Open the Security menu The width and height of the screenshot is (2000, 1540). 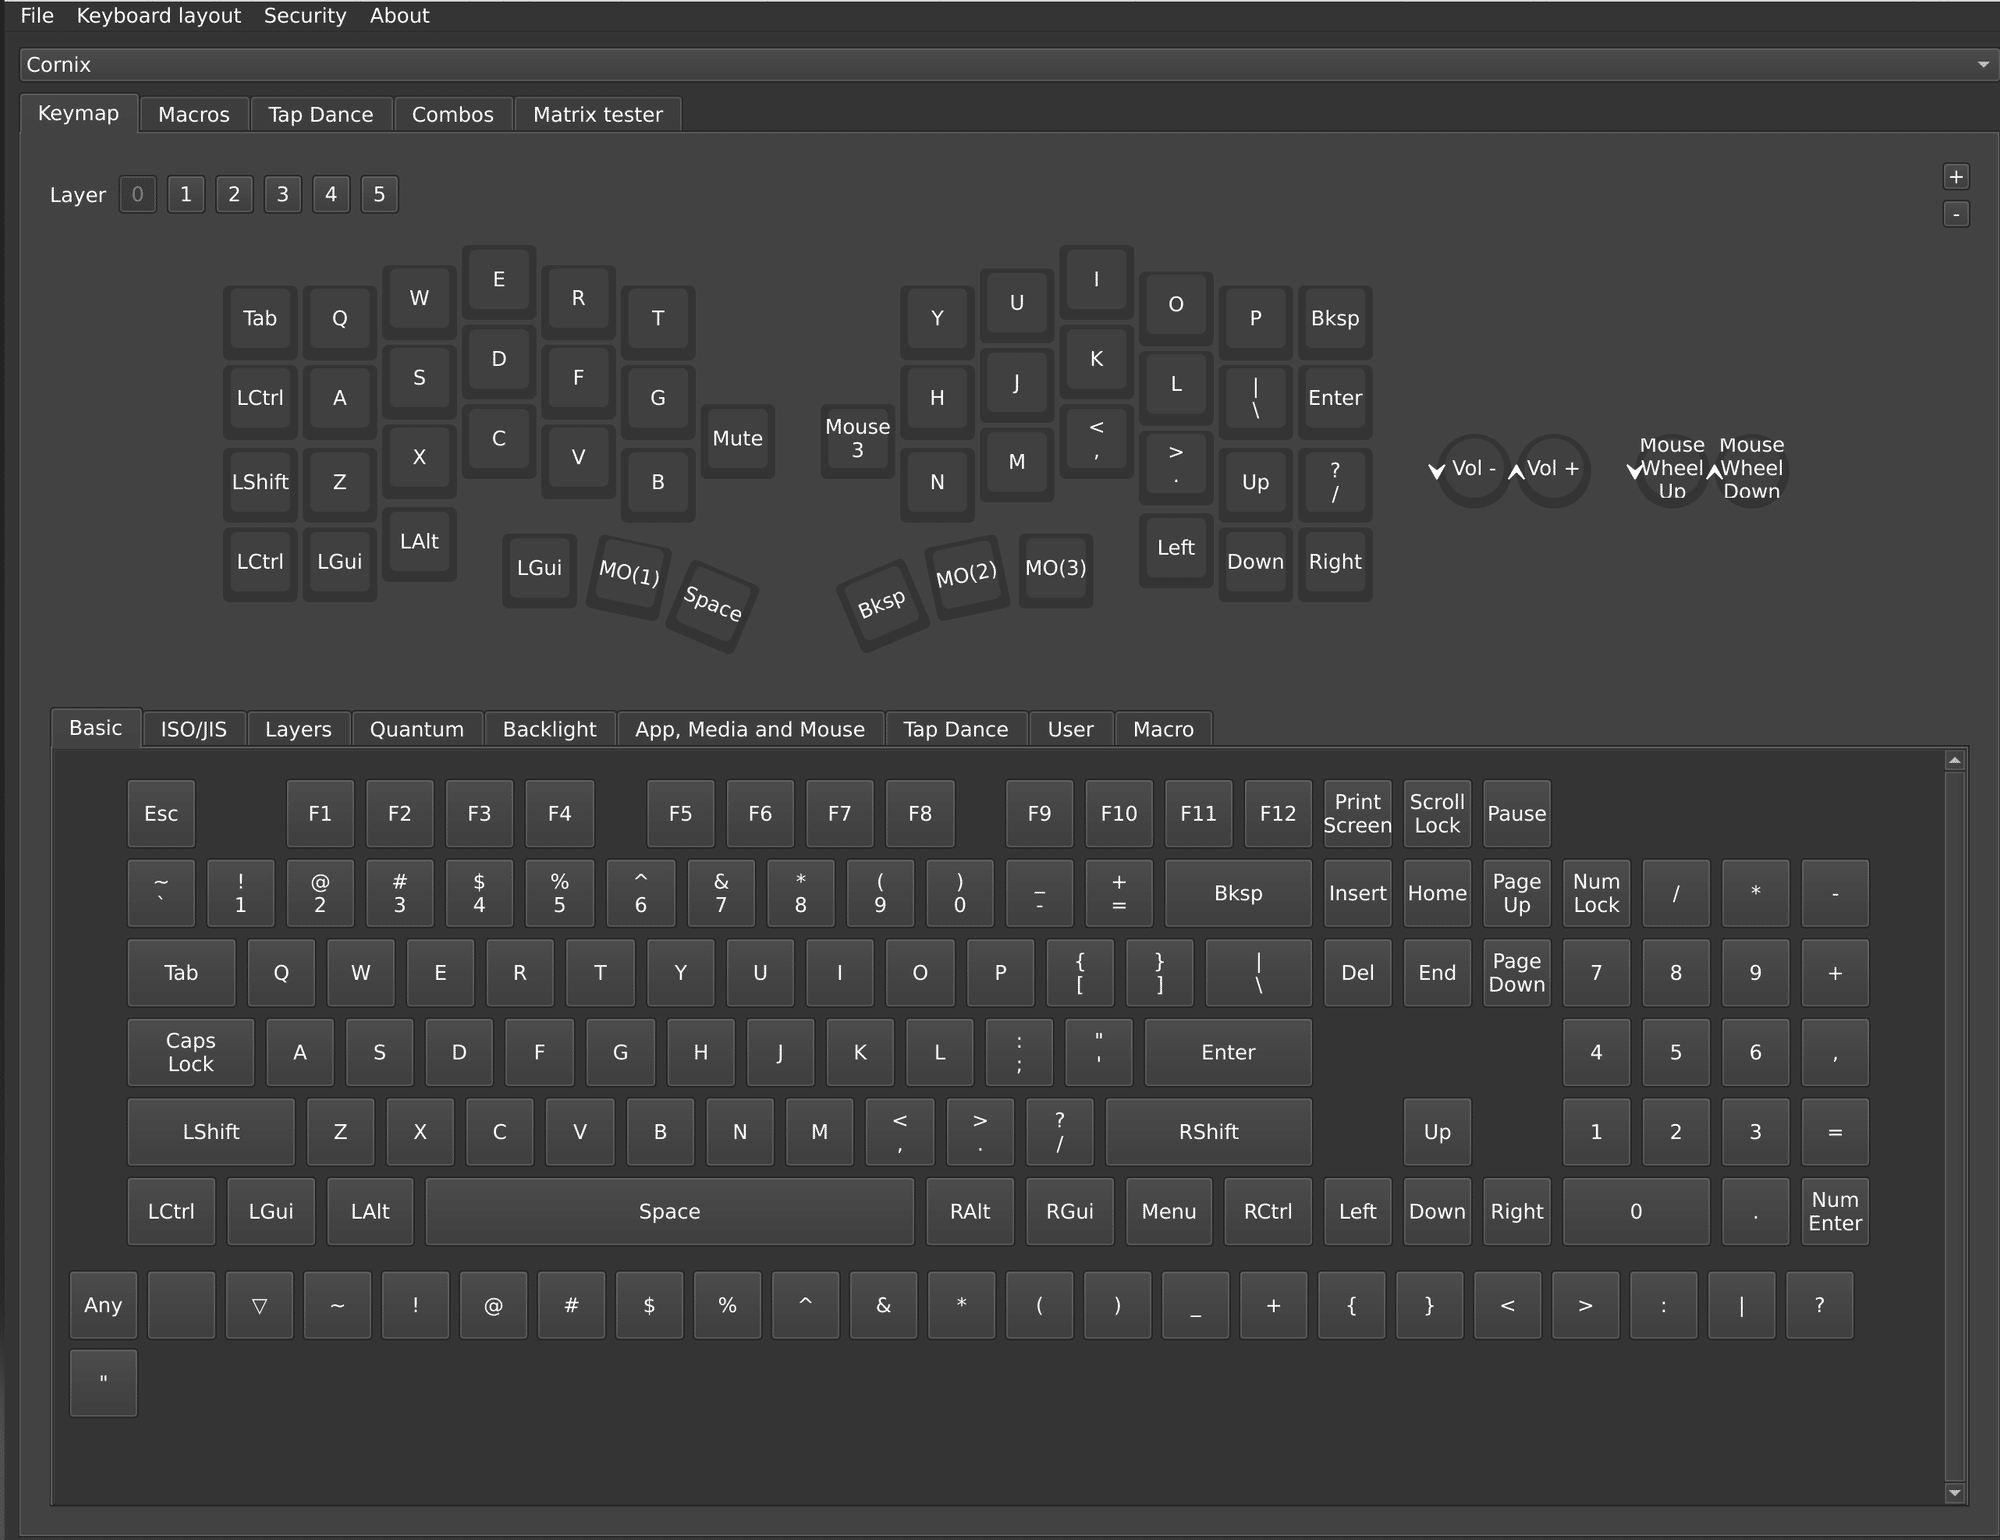[x=305, y=15]
